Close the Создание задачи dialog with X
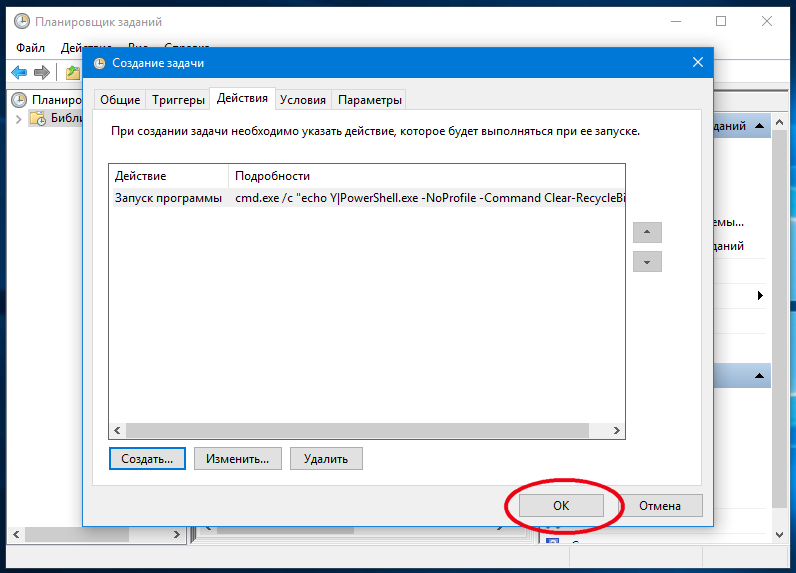Screen dimensions: 796x573 (697, 62)
